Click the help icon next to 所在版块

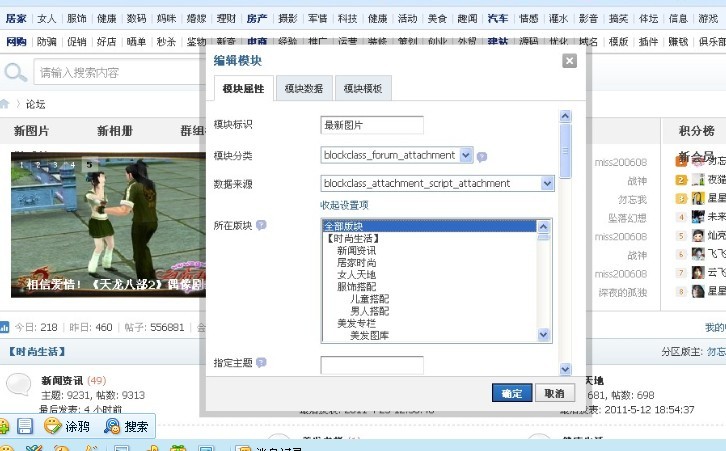261,225
